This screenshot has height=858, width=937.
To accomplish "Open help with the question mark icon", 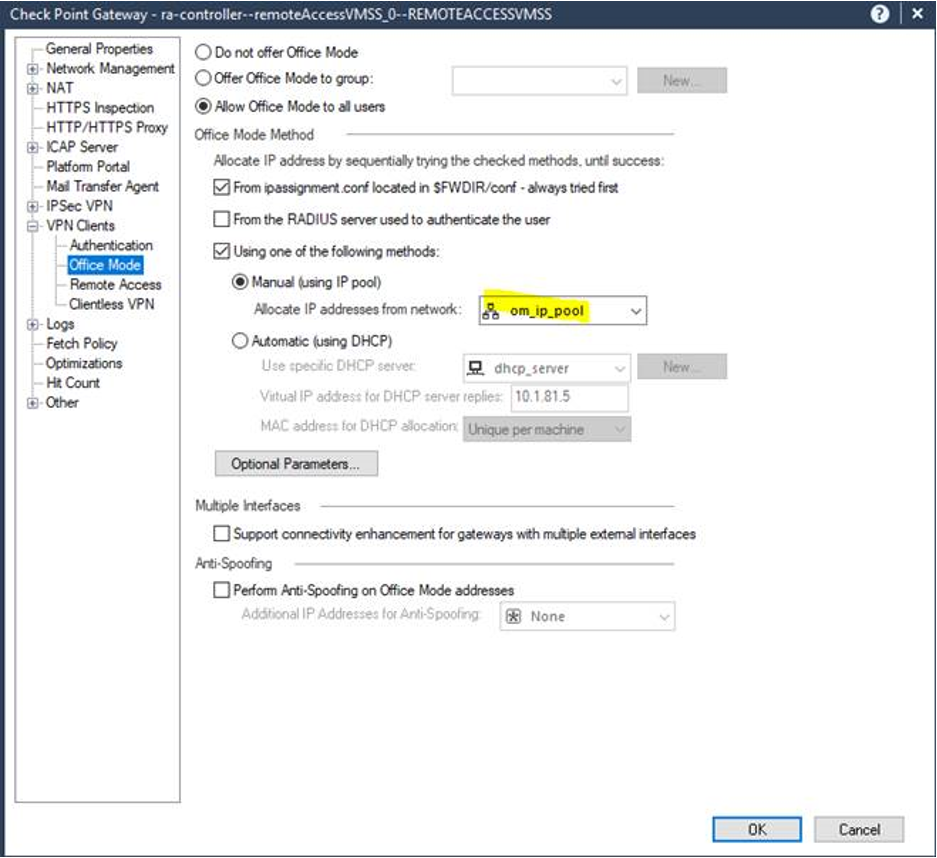I will [880, 14].
